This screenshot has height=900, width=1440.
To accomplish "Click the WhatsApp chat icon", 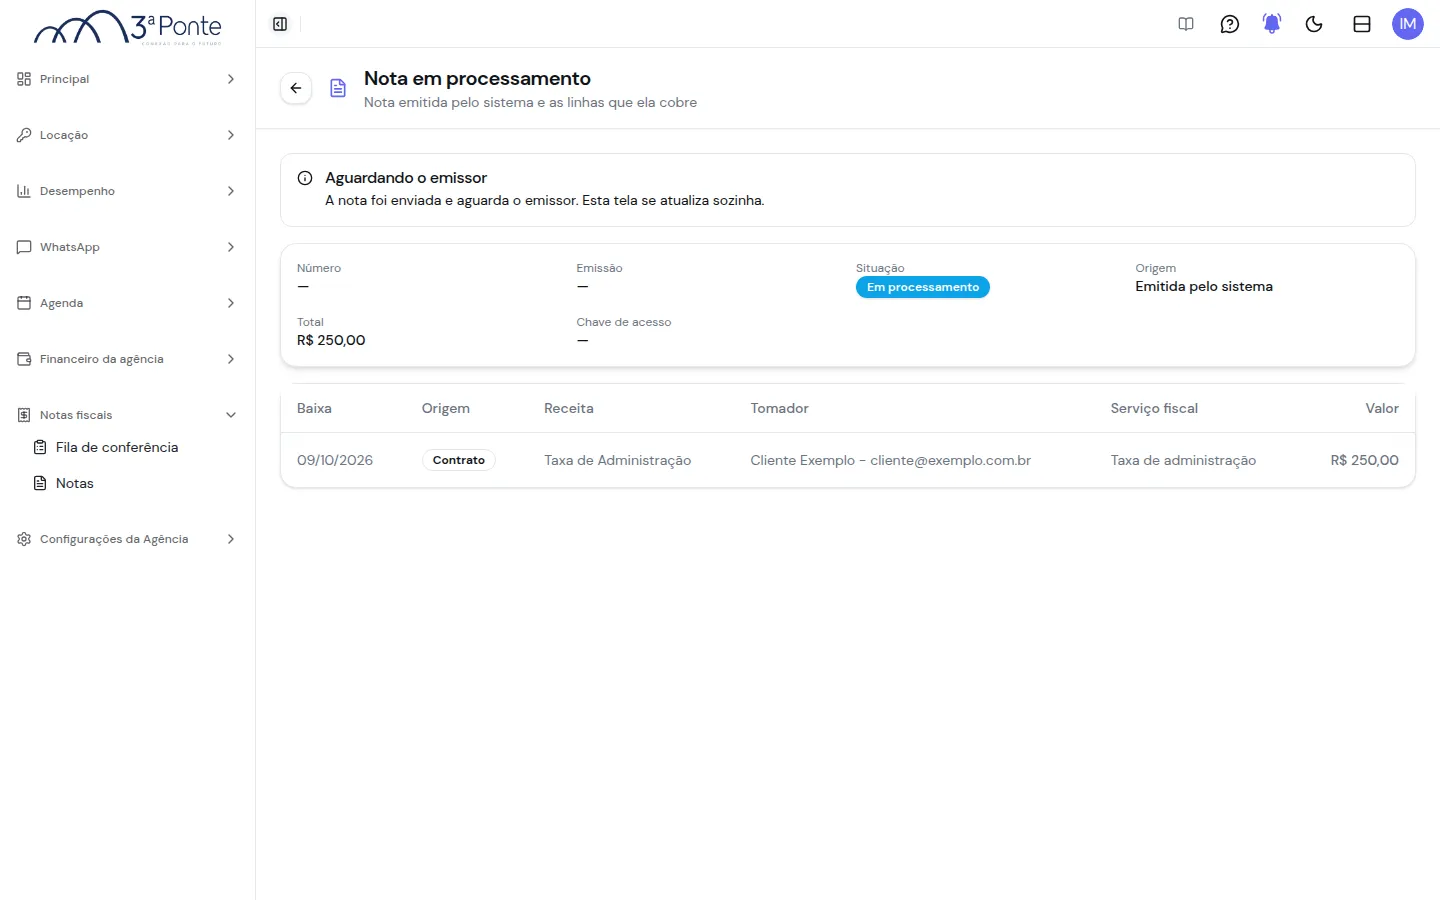I will (24, 247).
